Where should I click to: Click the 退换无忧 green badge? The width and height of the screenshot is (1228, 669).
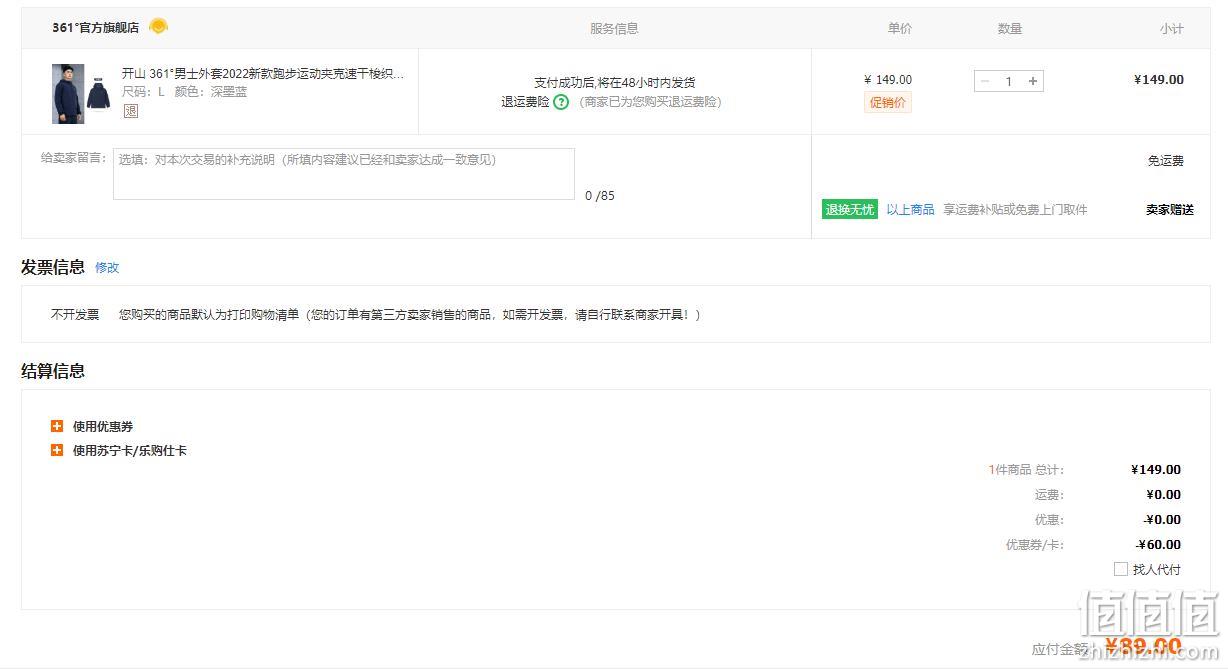click(850, 209)
